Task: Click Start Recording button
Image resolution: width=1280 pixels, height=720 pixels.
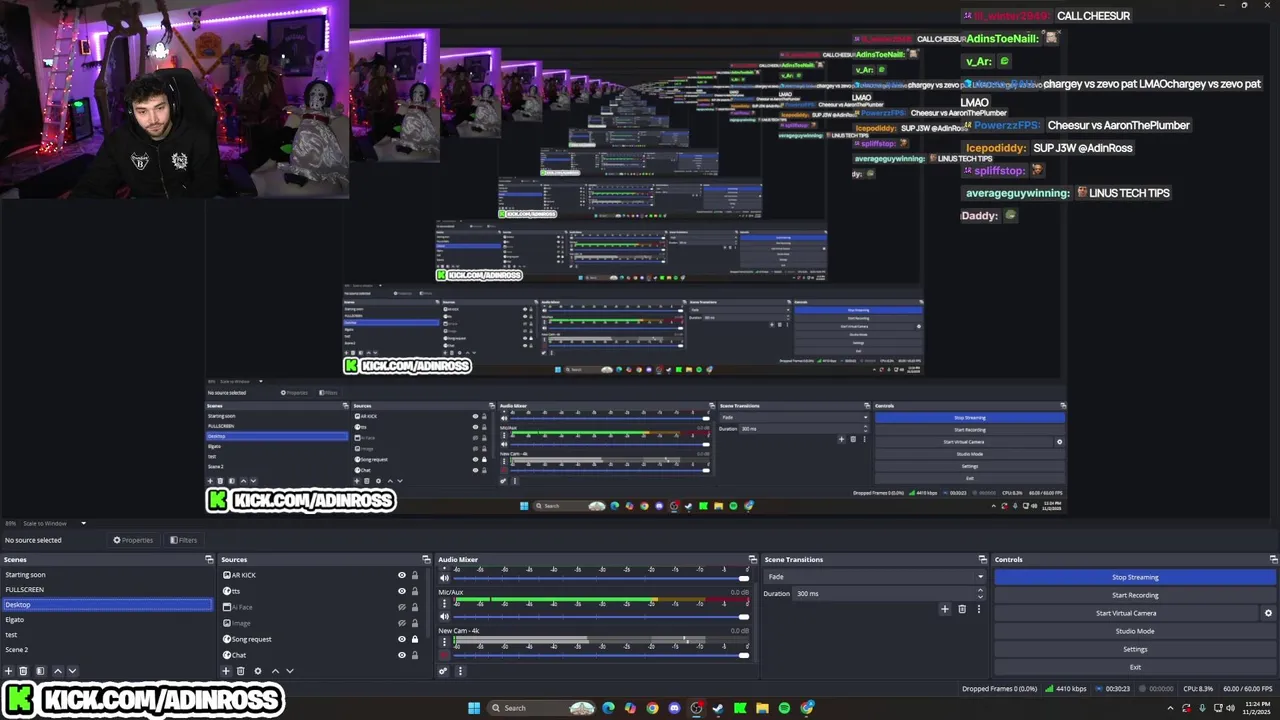Action: pyautogui.click(x=1135, y=595)
